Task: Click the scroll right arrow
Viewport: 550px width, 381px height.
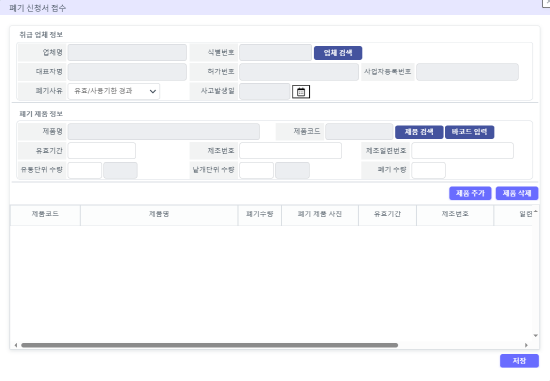Action: (x=526, y=345)
